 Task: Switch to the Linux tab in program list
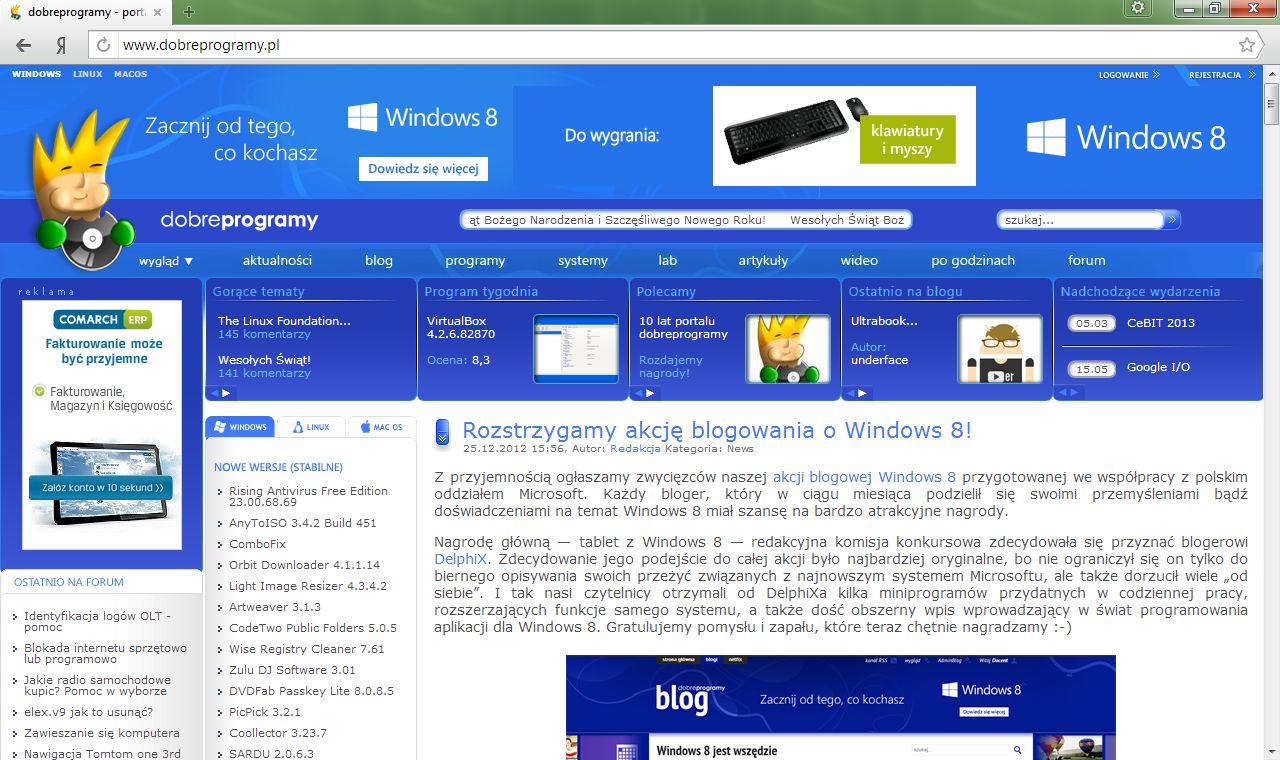point(311,427)
